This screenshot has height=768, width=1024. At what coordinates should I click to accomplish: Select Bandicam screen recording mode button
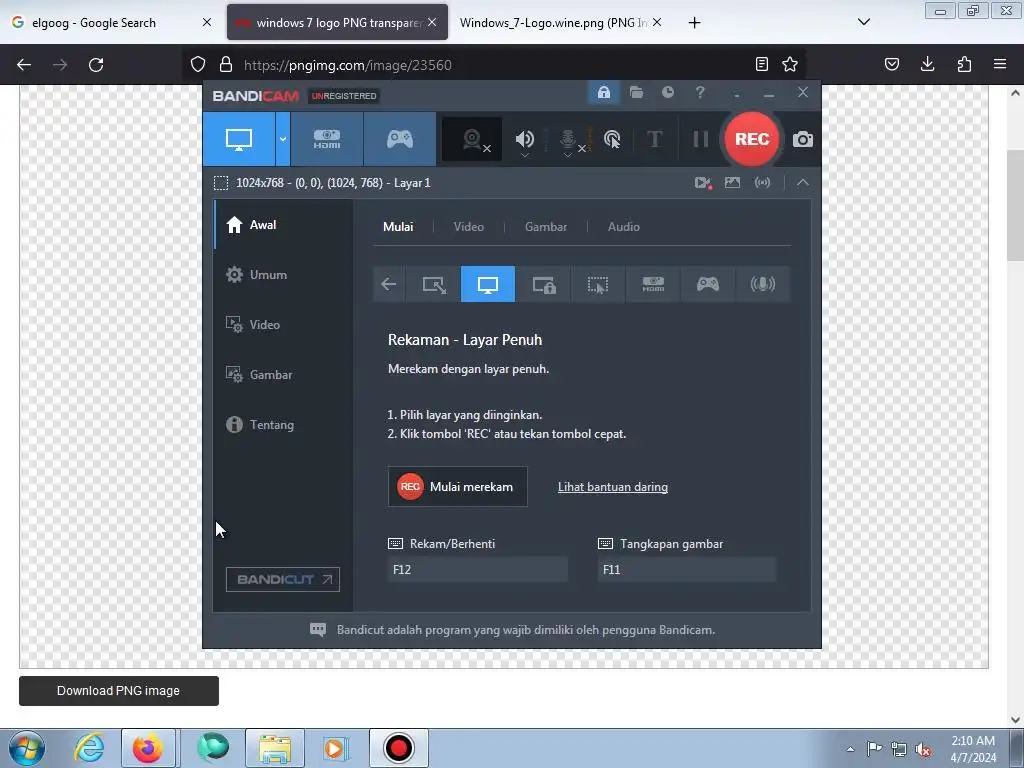pos(239,139)
